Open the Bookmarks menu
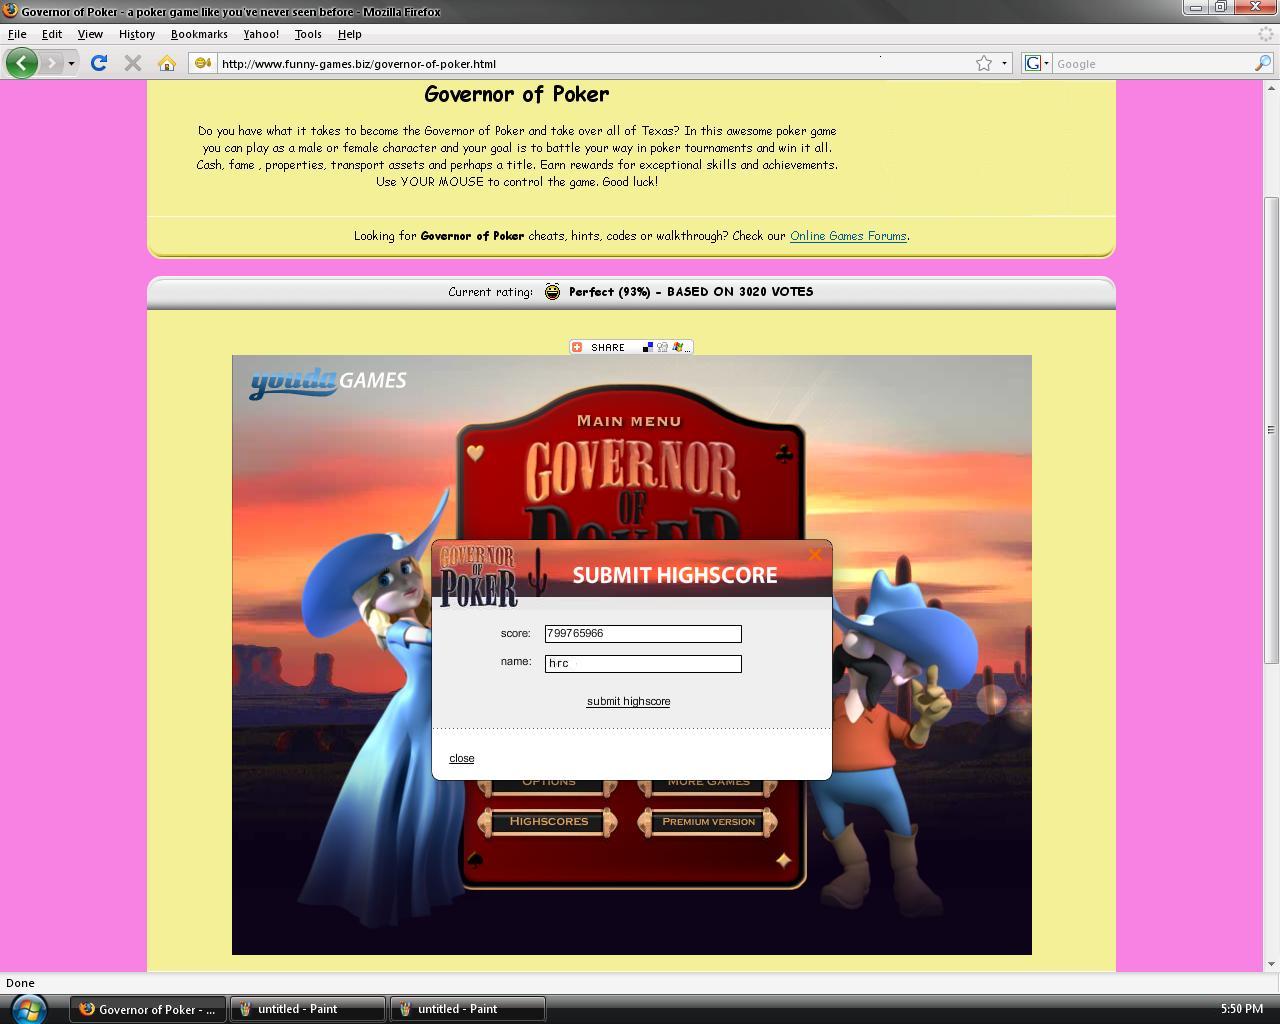Screen dimensions: 1280x1024 [199, 34]
